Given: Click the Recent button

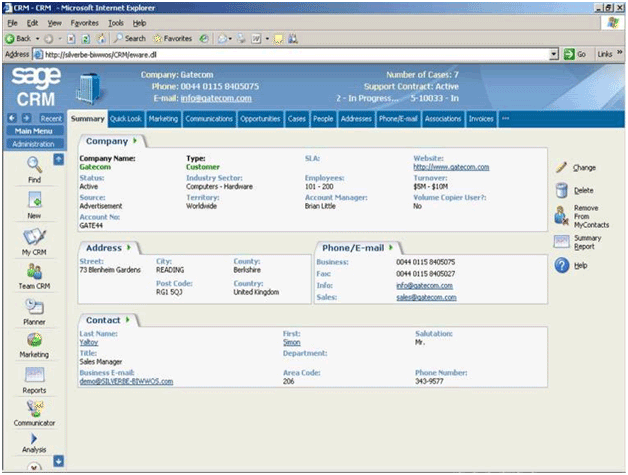Looking at the screenshot, I should tap(51, 119).
